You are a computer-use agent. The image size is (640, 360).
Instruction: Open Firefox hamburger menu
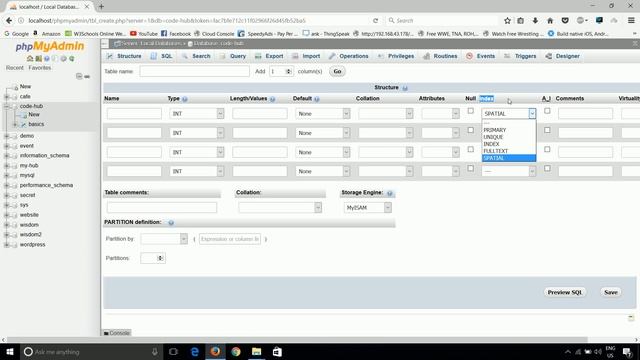[631, 20]
